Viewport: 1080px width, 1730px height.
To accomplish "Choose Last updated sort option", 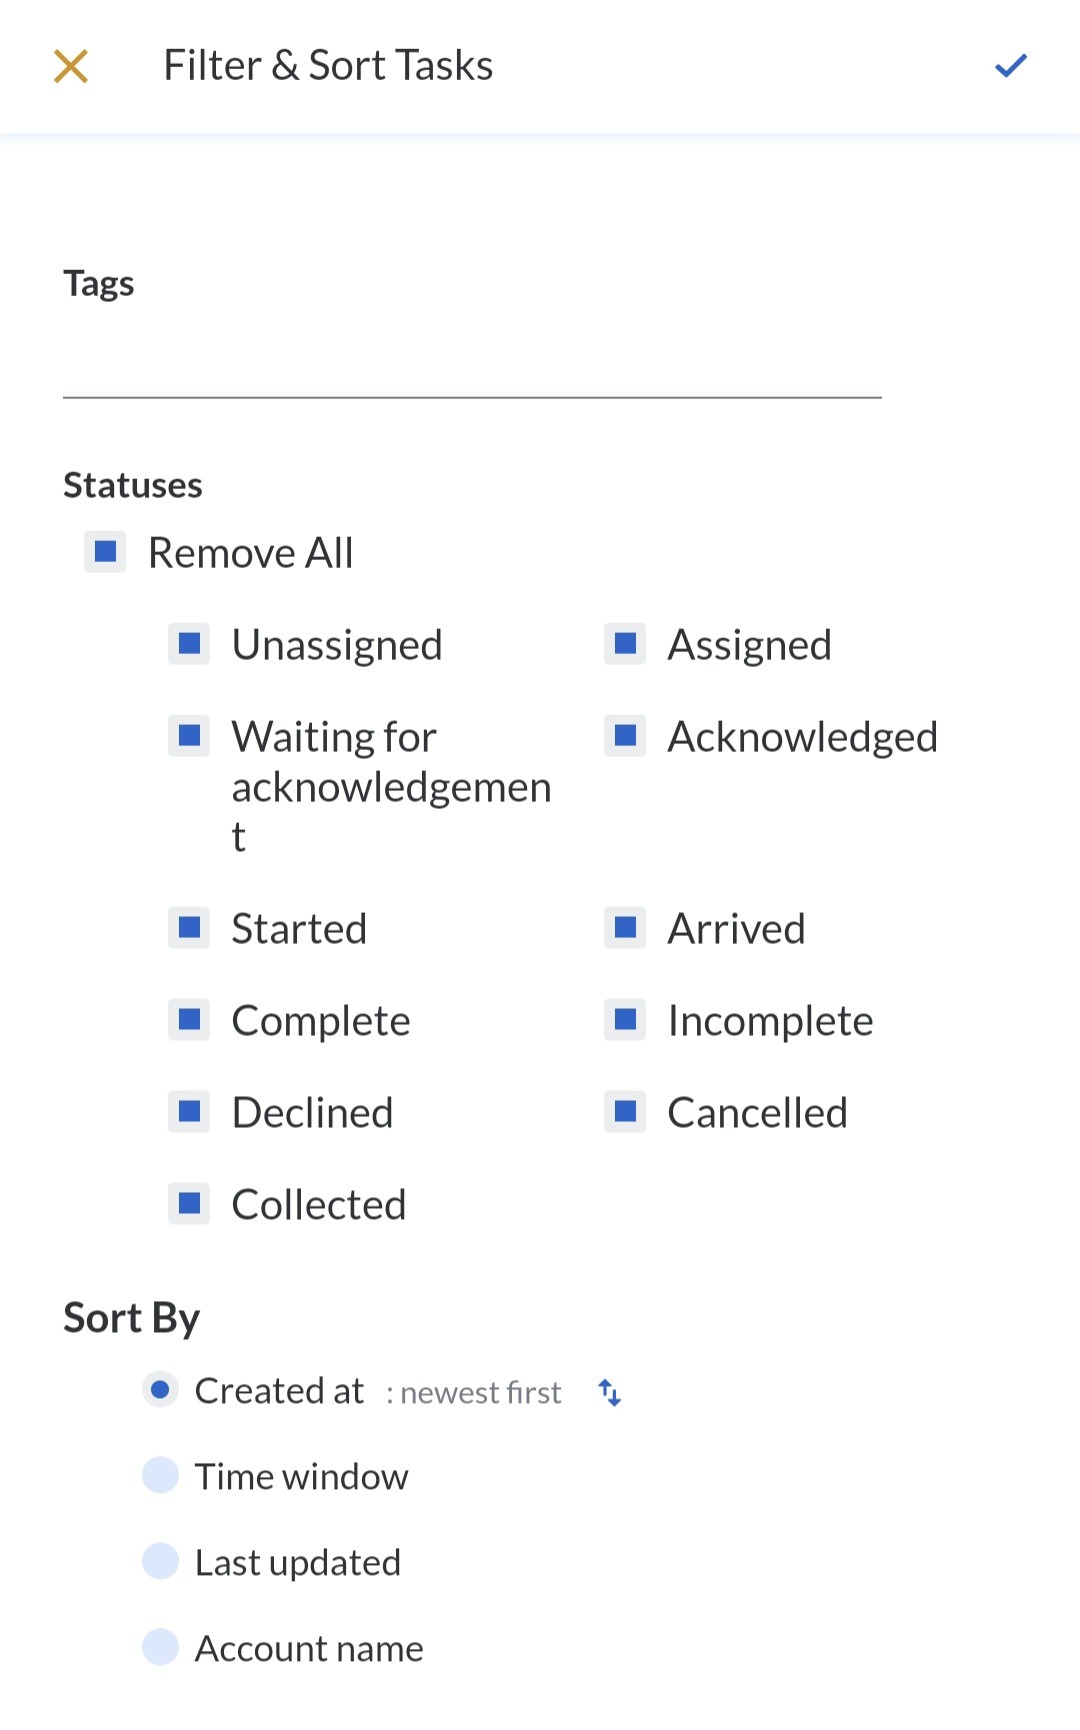I will coord(160,1562).
